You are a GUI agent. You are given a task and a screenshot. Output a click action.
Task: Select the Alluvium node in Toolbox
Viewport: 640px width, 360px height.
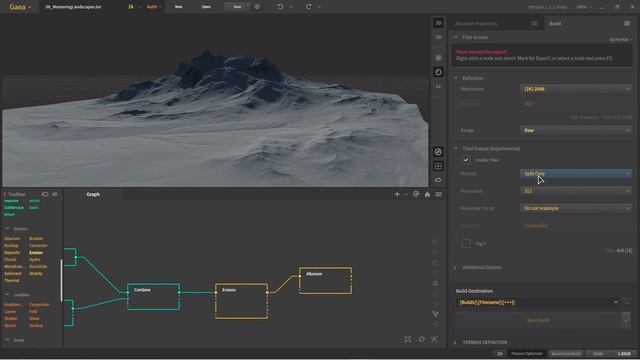[12, 238]
